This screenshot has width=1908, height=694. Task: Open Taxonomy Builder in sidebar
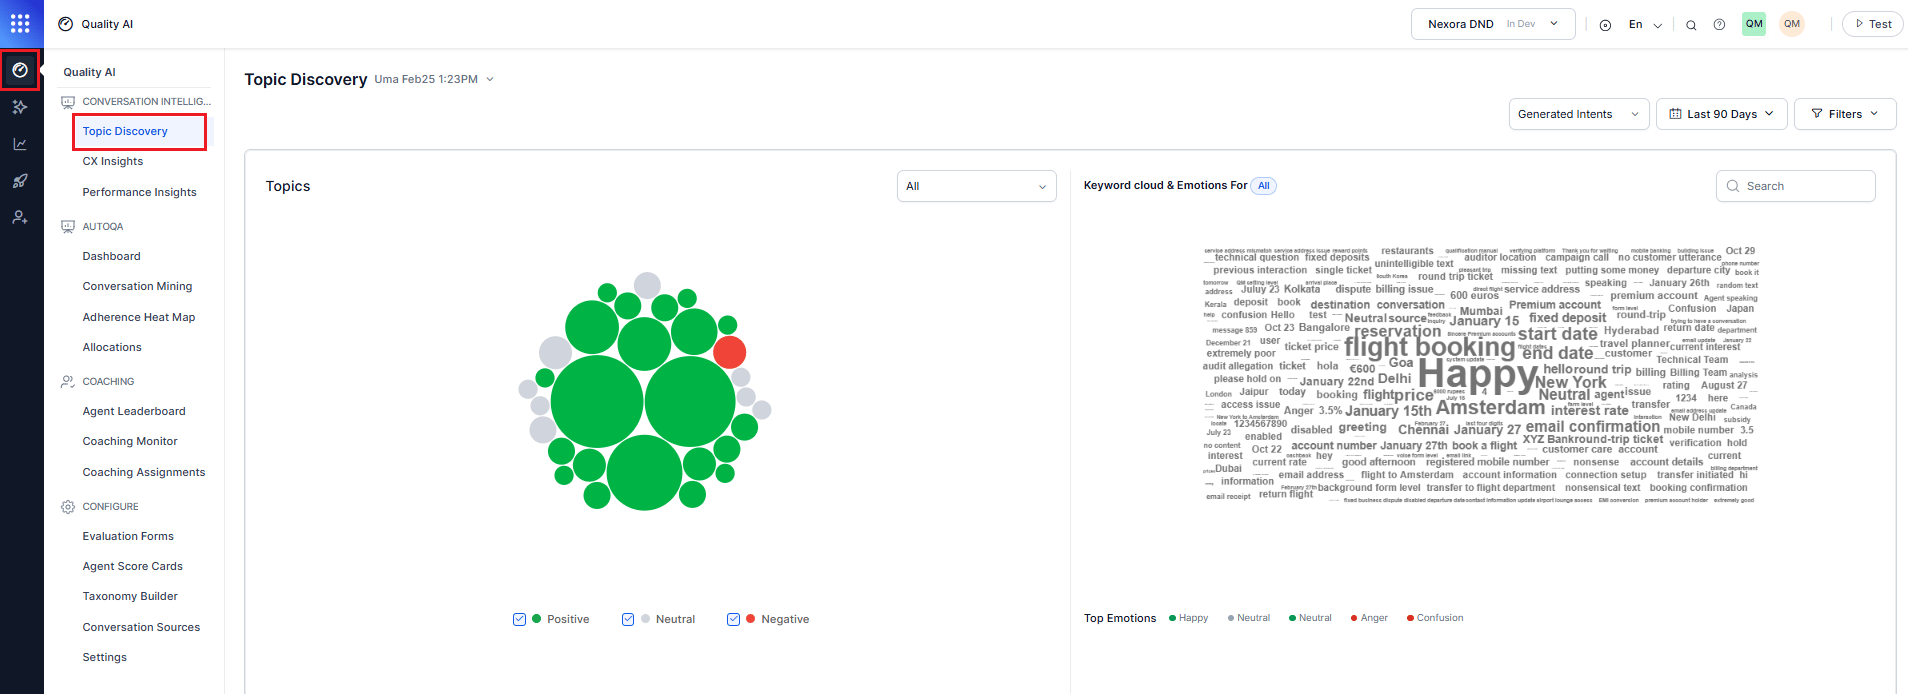pos(130,597)
